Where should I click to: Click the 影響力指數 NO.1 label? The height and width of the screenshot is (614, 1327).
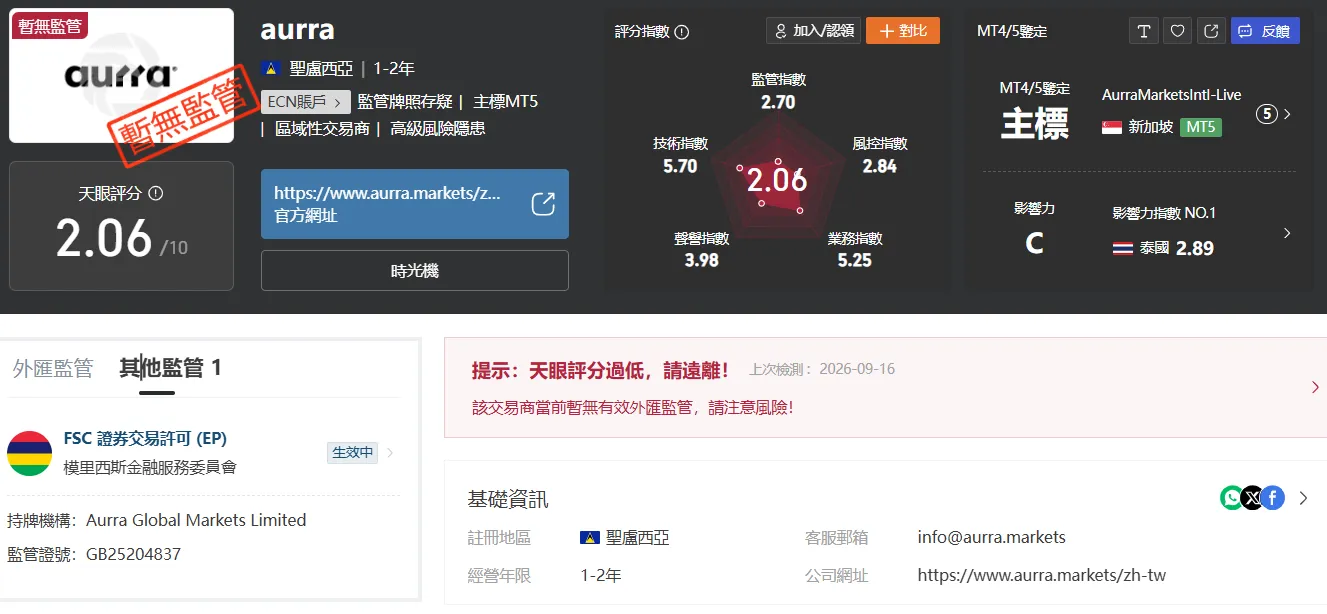point(1164,213)
